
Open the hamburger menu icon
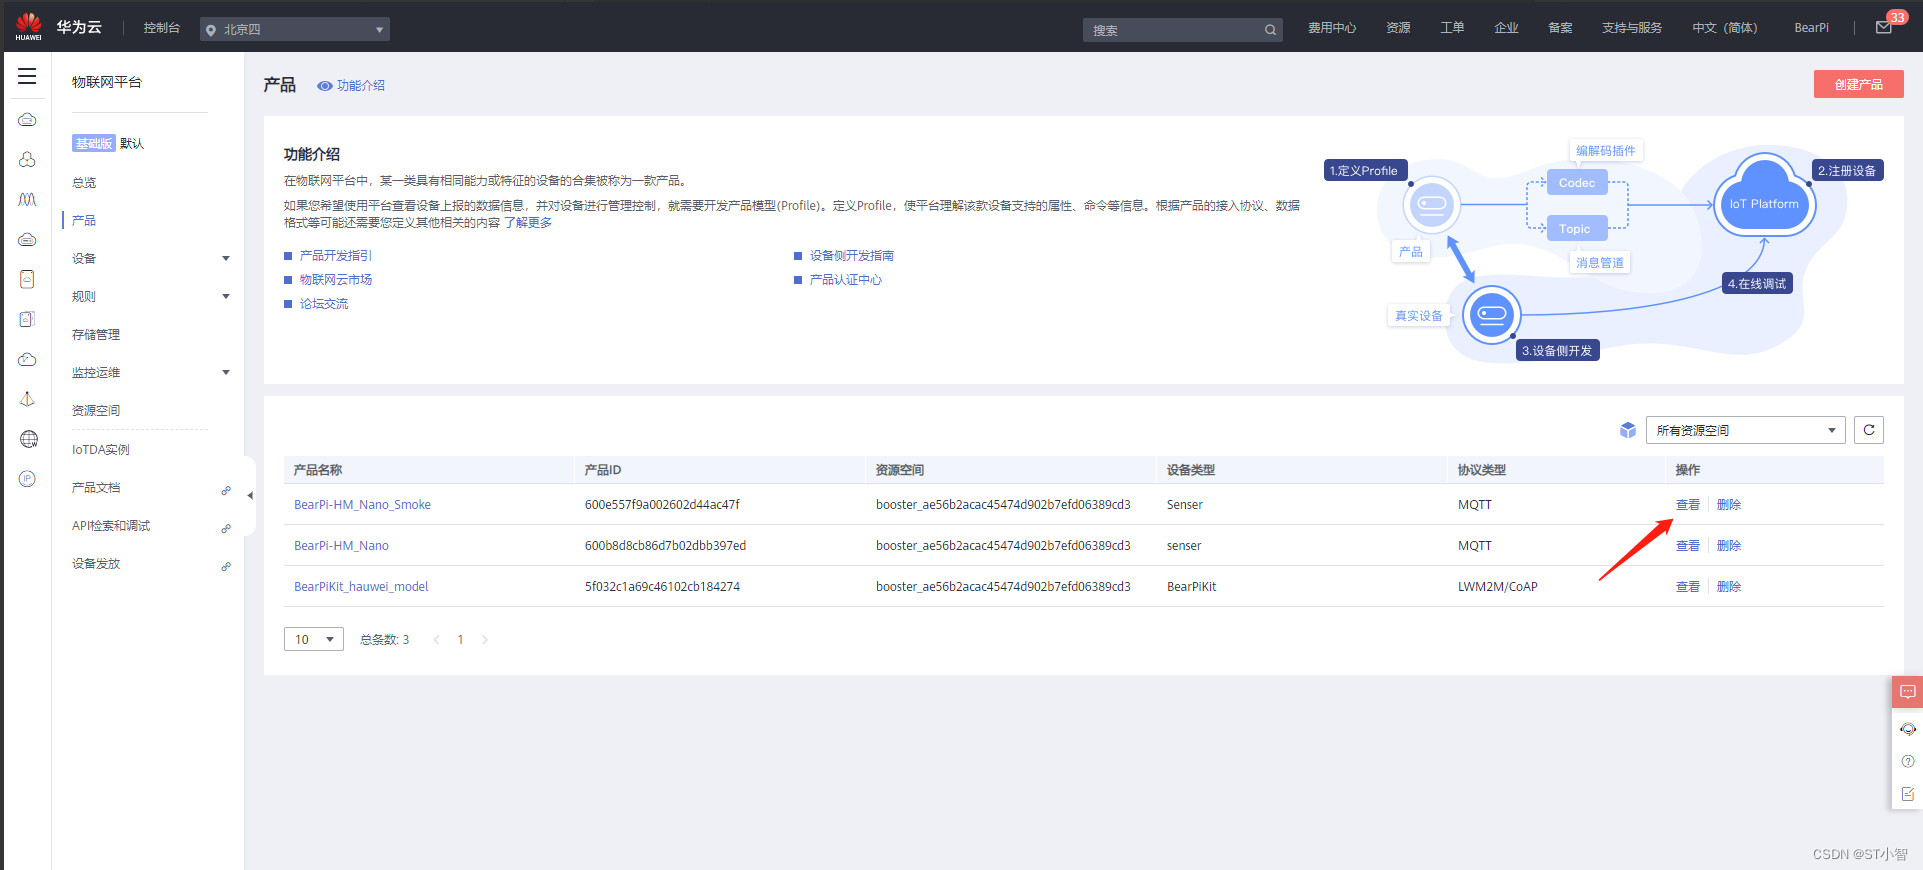(27, 77)
